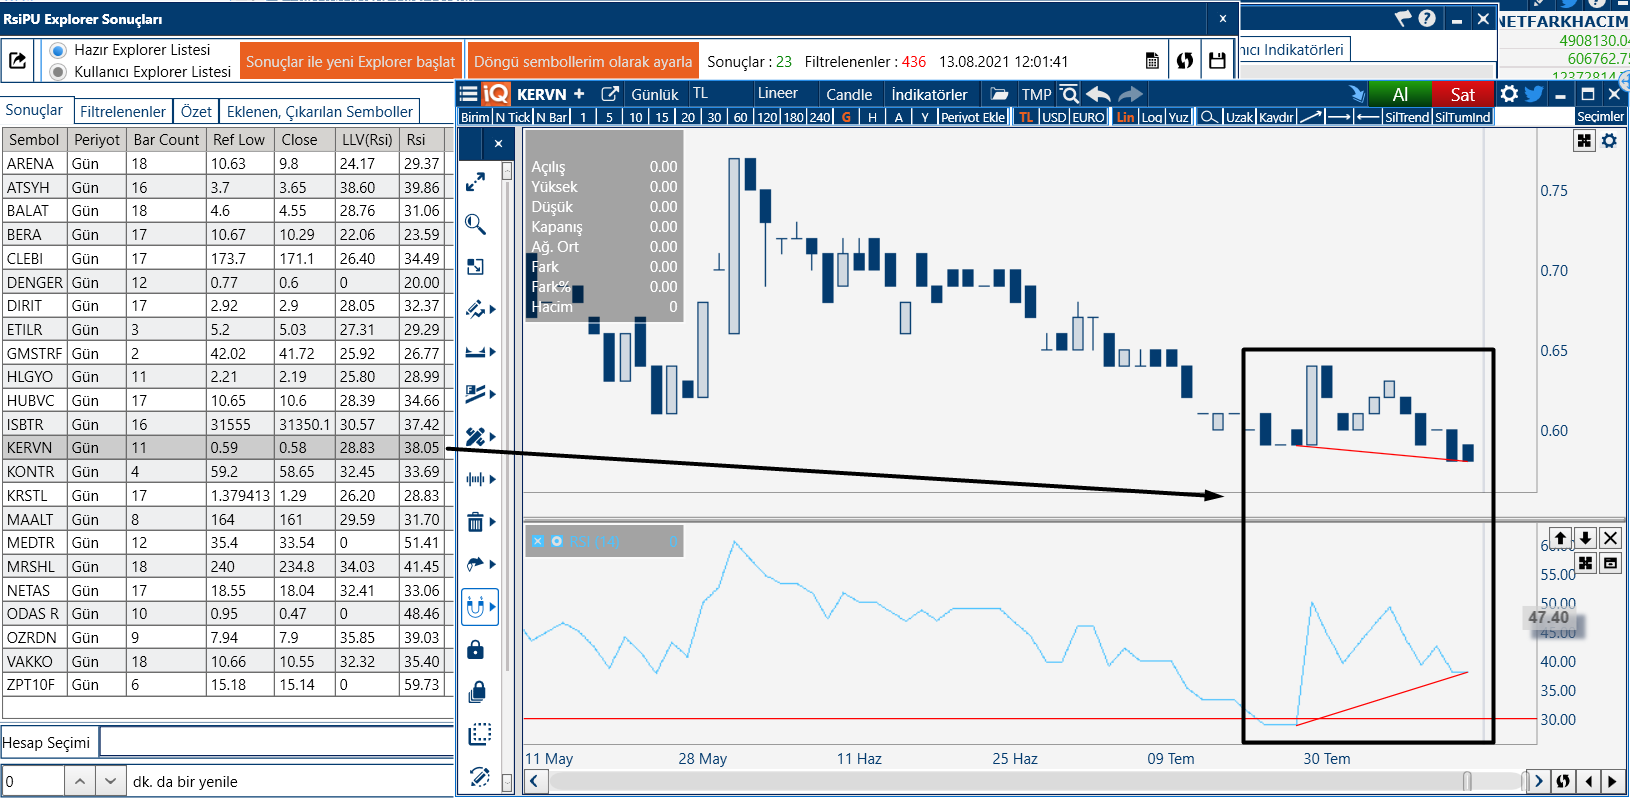
Task: Open the chart hamburger menu icon
Action: [468, 94]
